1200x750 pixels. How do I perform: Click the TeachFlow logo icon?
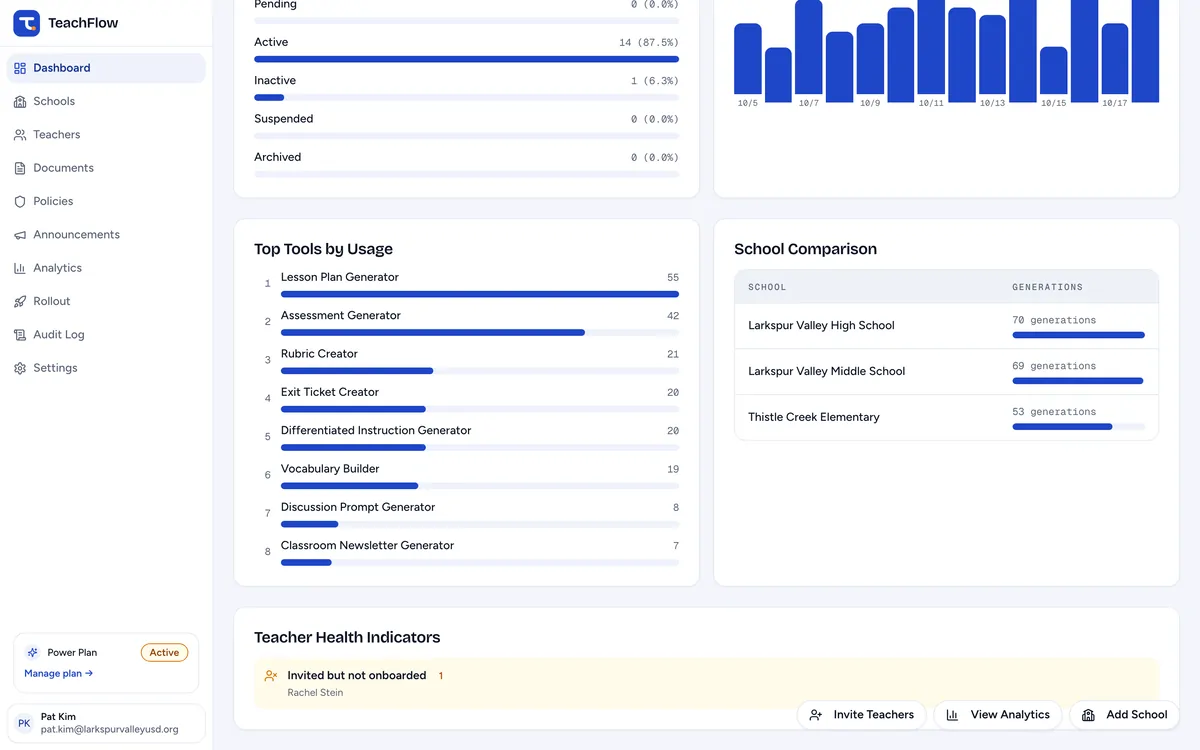click(26, 23)
